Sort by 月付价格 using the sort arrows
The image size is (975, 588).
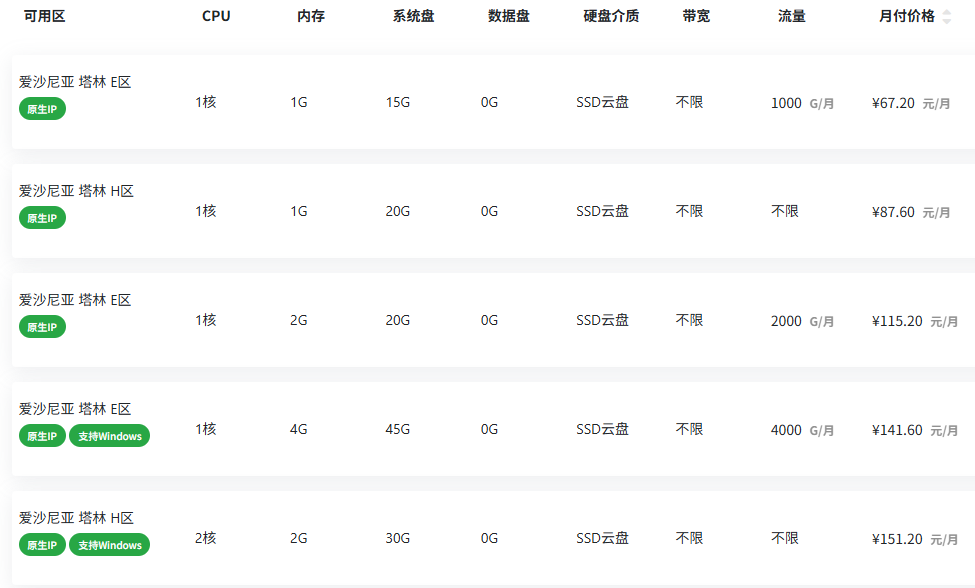tap(946, 17)
